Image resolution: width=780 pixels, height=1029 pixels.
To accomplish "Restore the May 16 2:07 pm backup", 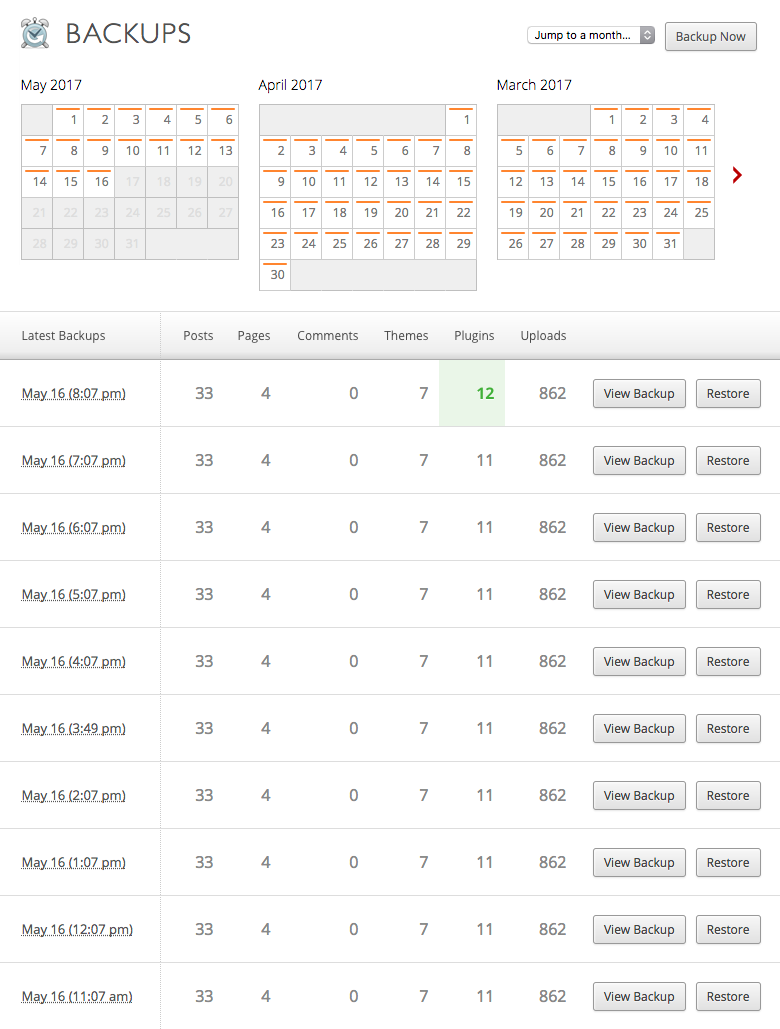I will [728, 795].
